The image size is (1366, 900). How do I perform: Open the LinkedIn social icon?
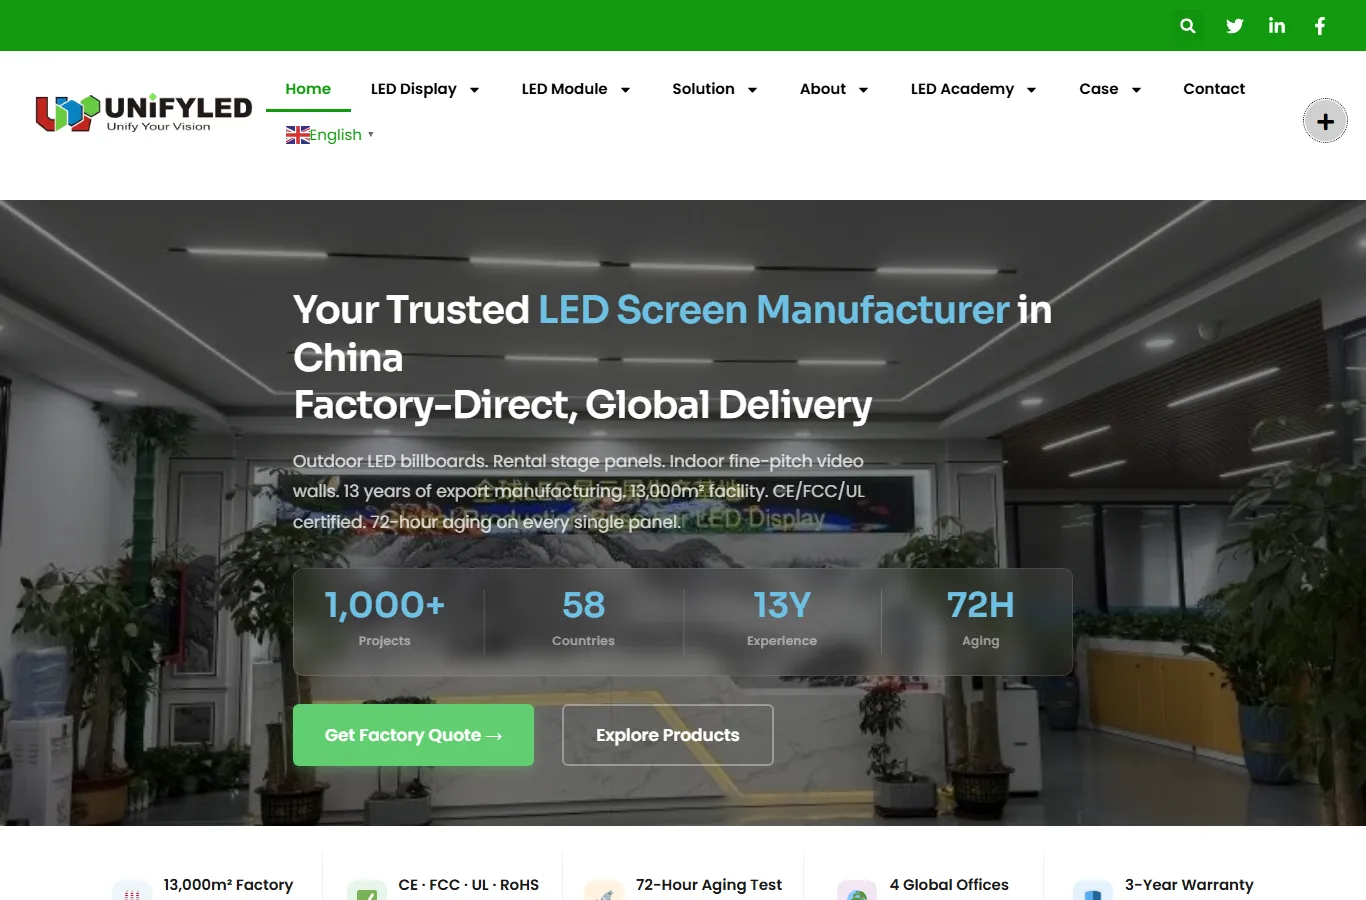[1277, 26]
